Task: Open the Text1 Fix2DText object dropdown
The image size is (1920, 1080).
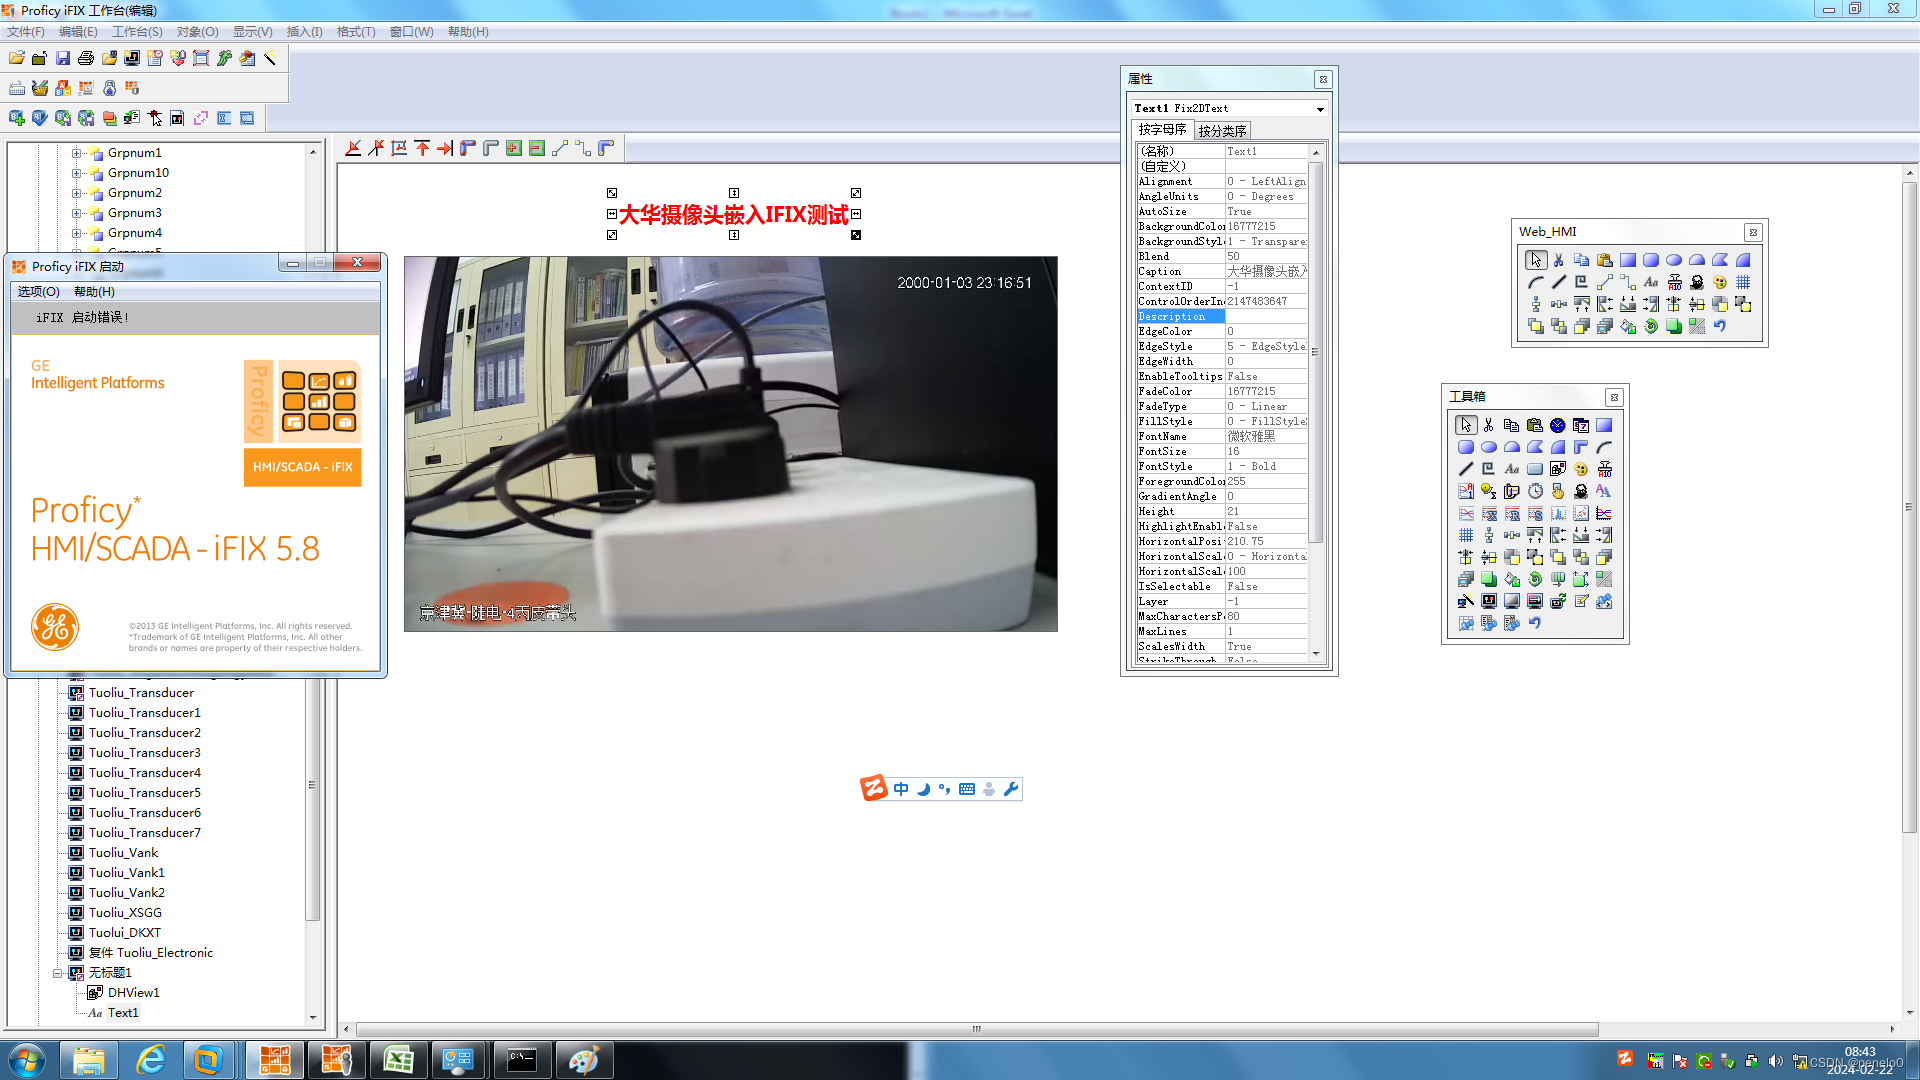Action: (x=1320, y=109)
